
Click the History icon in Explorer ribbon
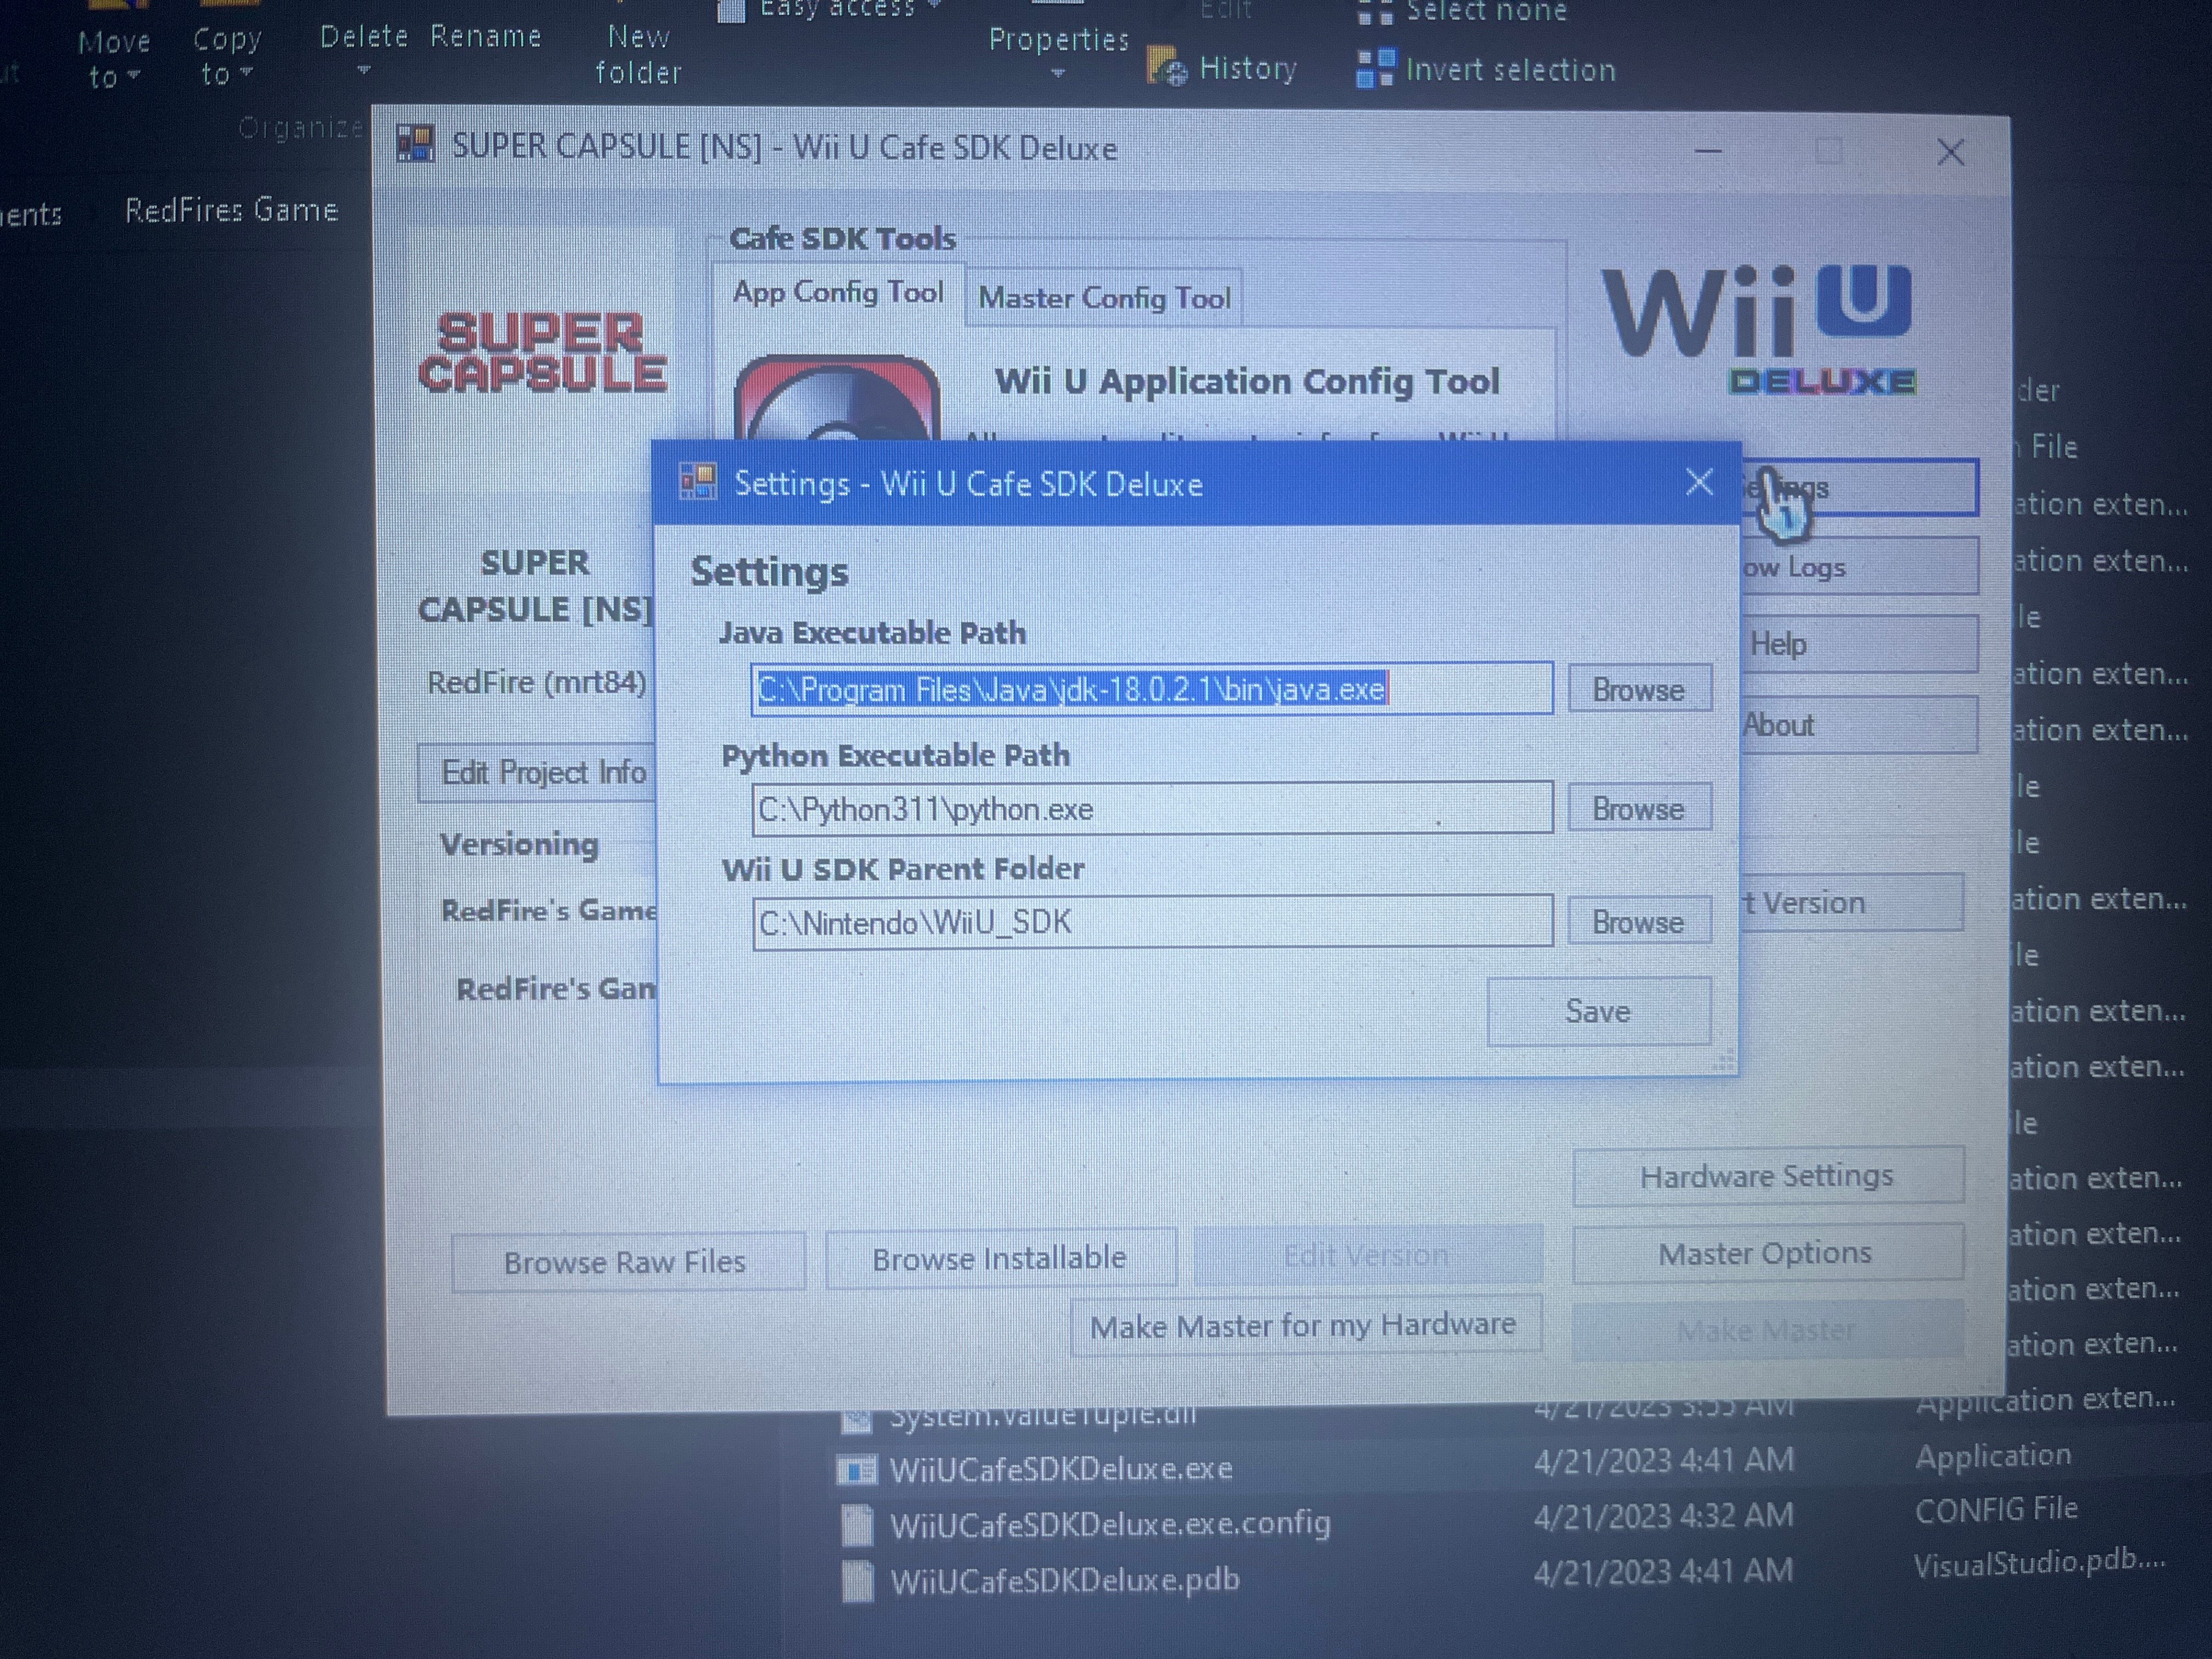click(x=1168, y=66)
